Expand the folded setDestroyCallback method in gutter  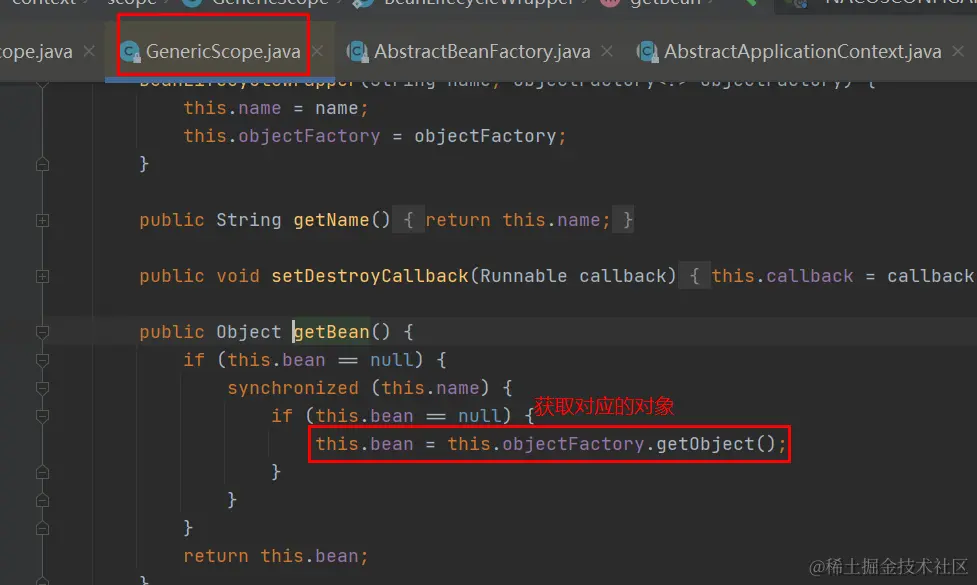pos(42,276)
